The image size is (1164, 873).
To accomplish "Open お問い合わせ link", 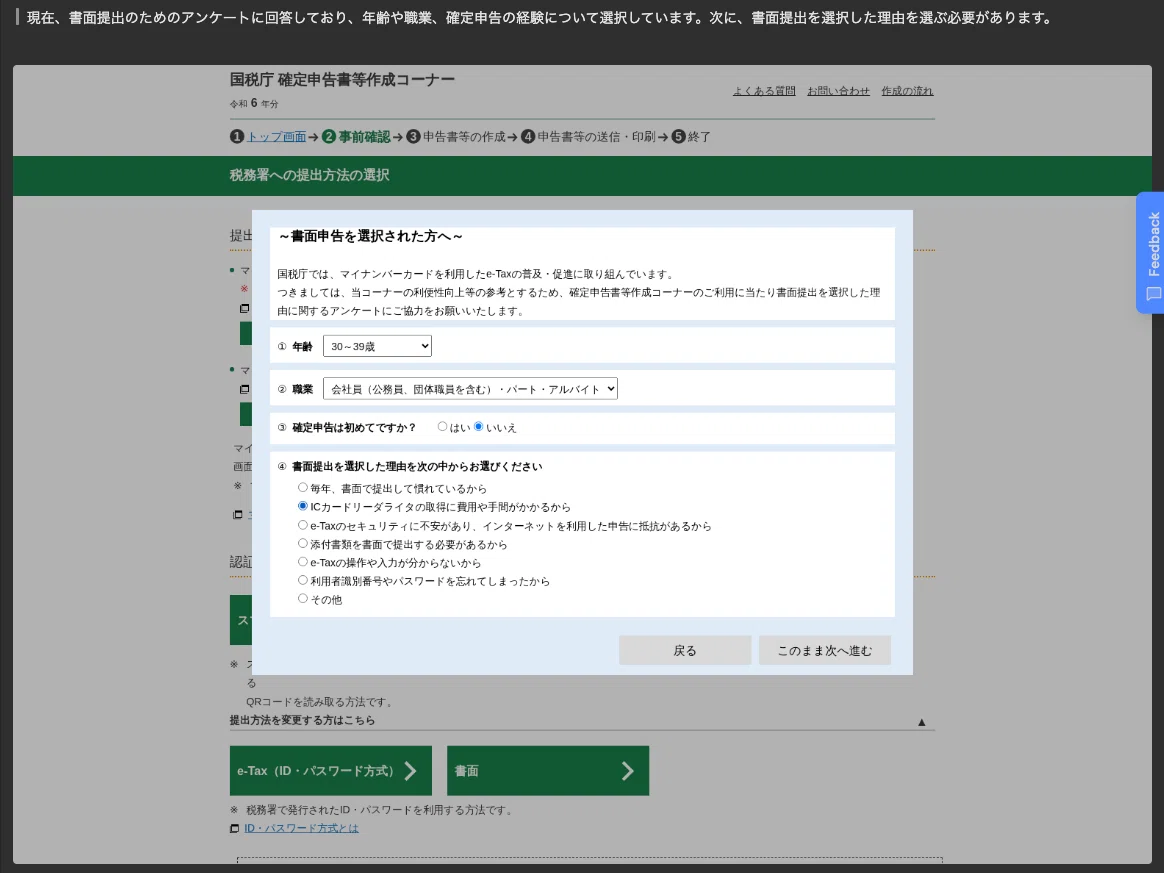I will [838, 91].
